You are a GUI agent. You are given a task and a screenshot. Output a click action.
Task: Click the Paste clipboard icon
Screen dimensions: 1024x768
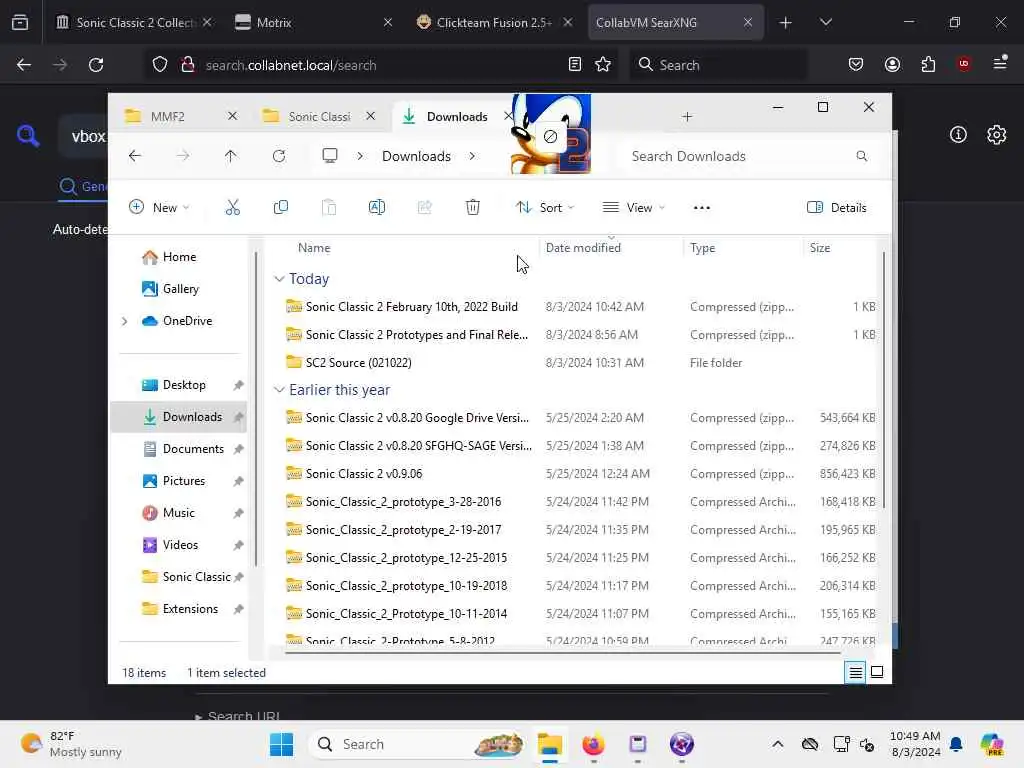pos(329,208)
